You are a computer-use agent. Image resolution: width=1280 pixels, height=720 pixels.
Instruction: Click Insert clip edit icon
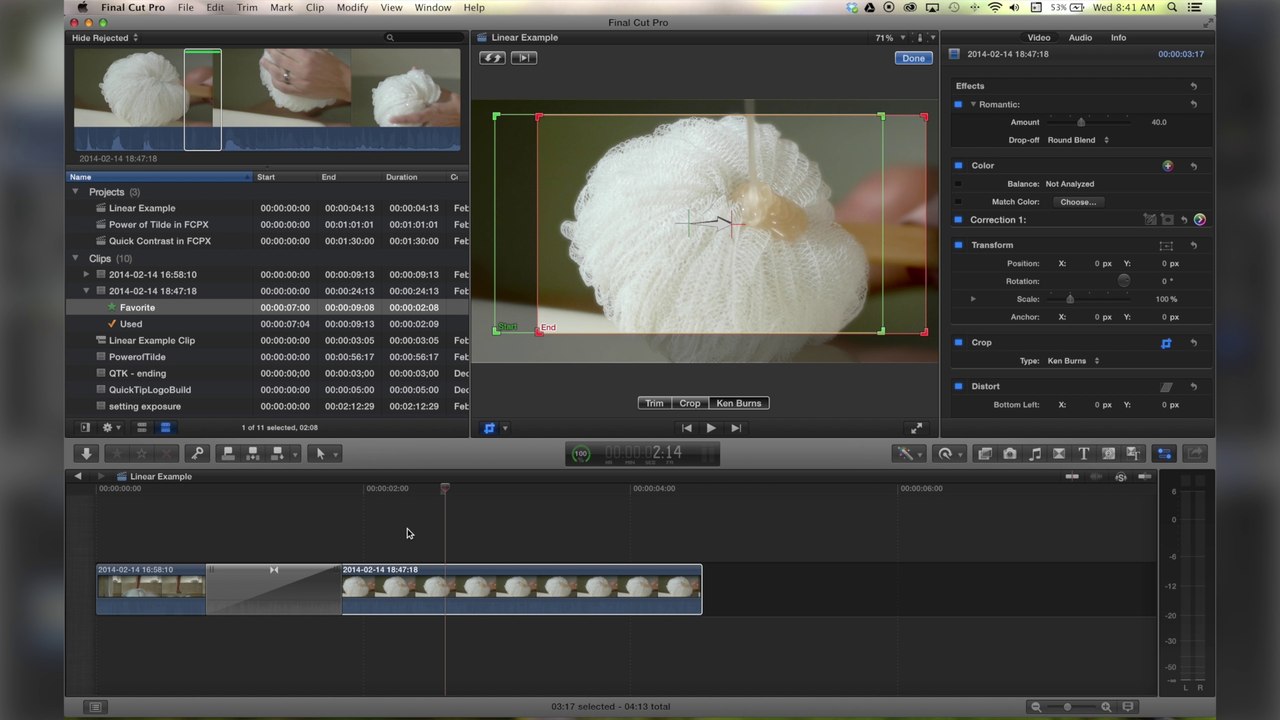coord(253,454)
